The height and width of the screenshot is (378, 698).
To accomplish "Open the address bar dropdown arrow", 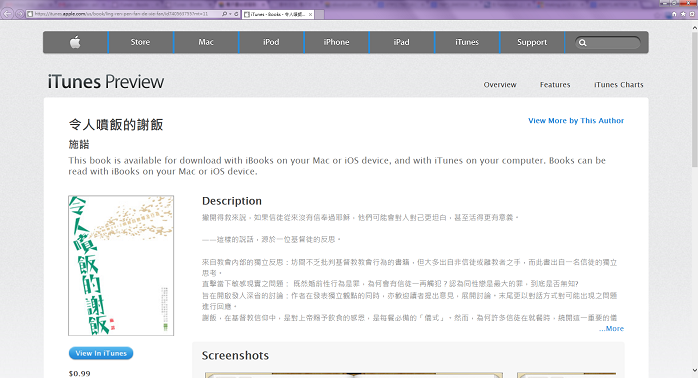I will coord(230,14).
